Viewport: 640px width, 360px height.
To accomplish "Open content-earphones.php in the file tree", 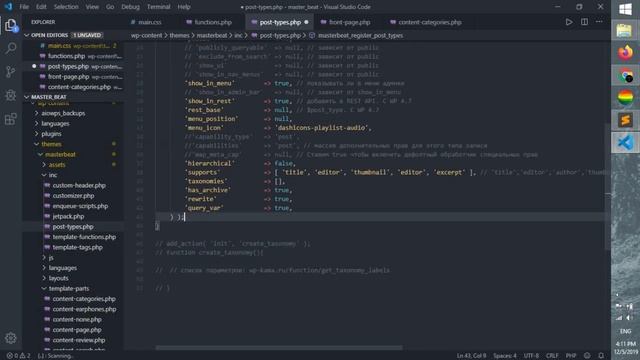I will pos(84,309).
